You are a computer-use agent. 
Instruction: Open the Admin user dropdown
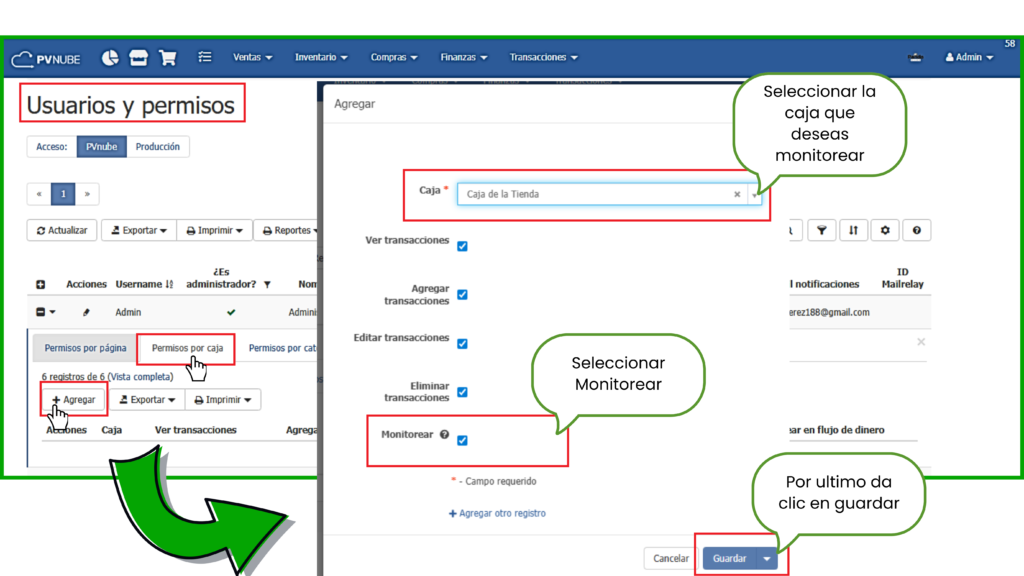(x=969, y=58)
